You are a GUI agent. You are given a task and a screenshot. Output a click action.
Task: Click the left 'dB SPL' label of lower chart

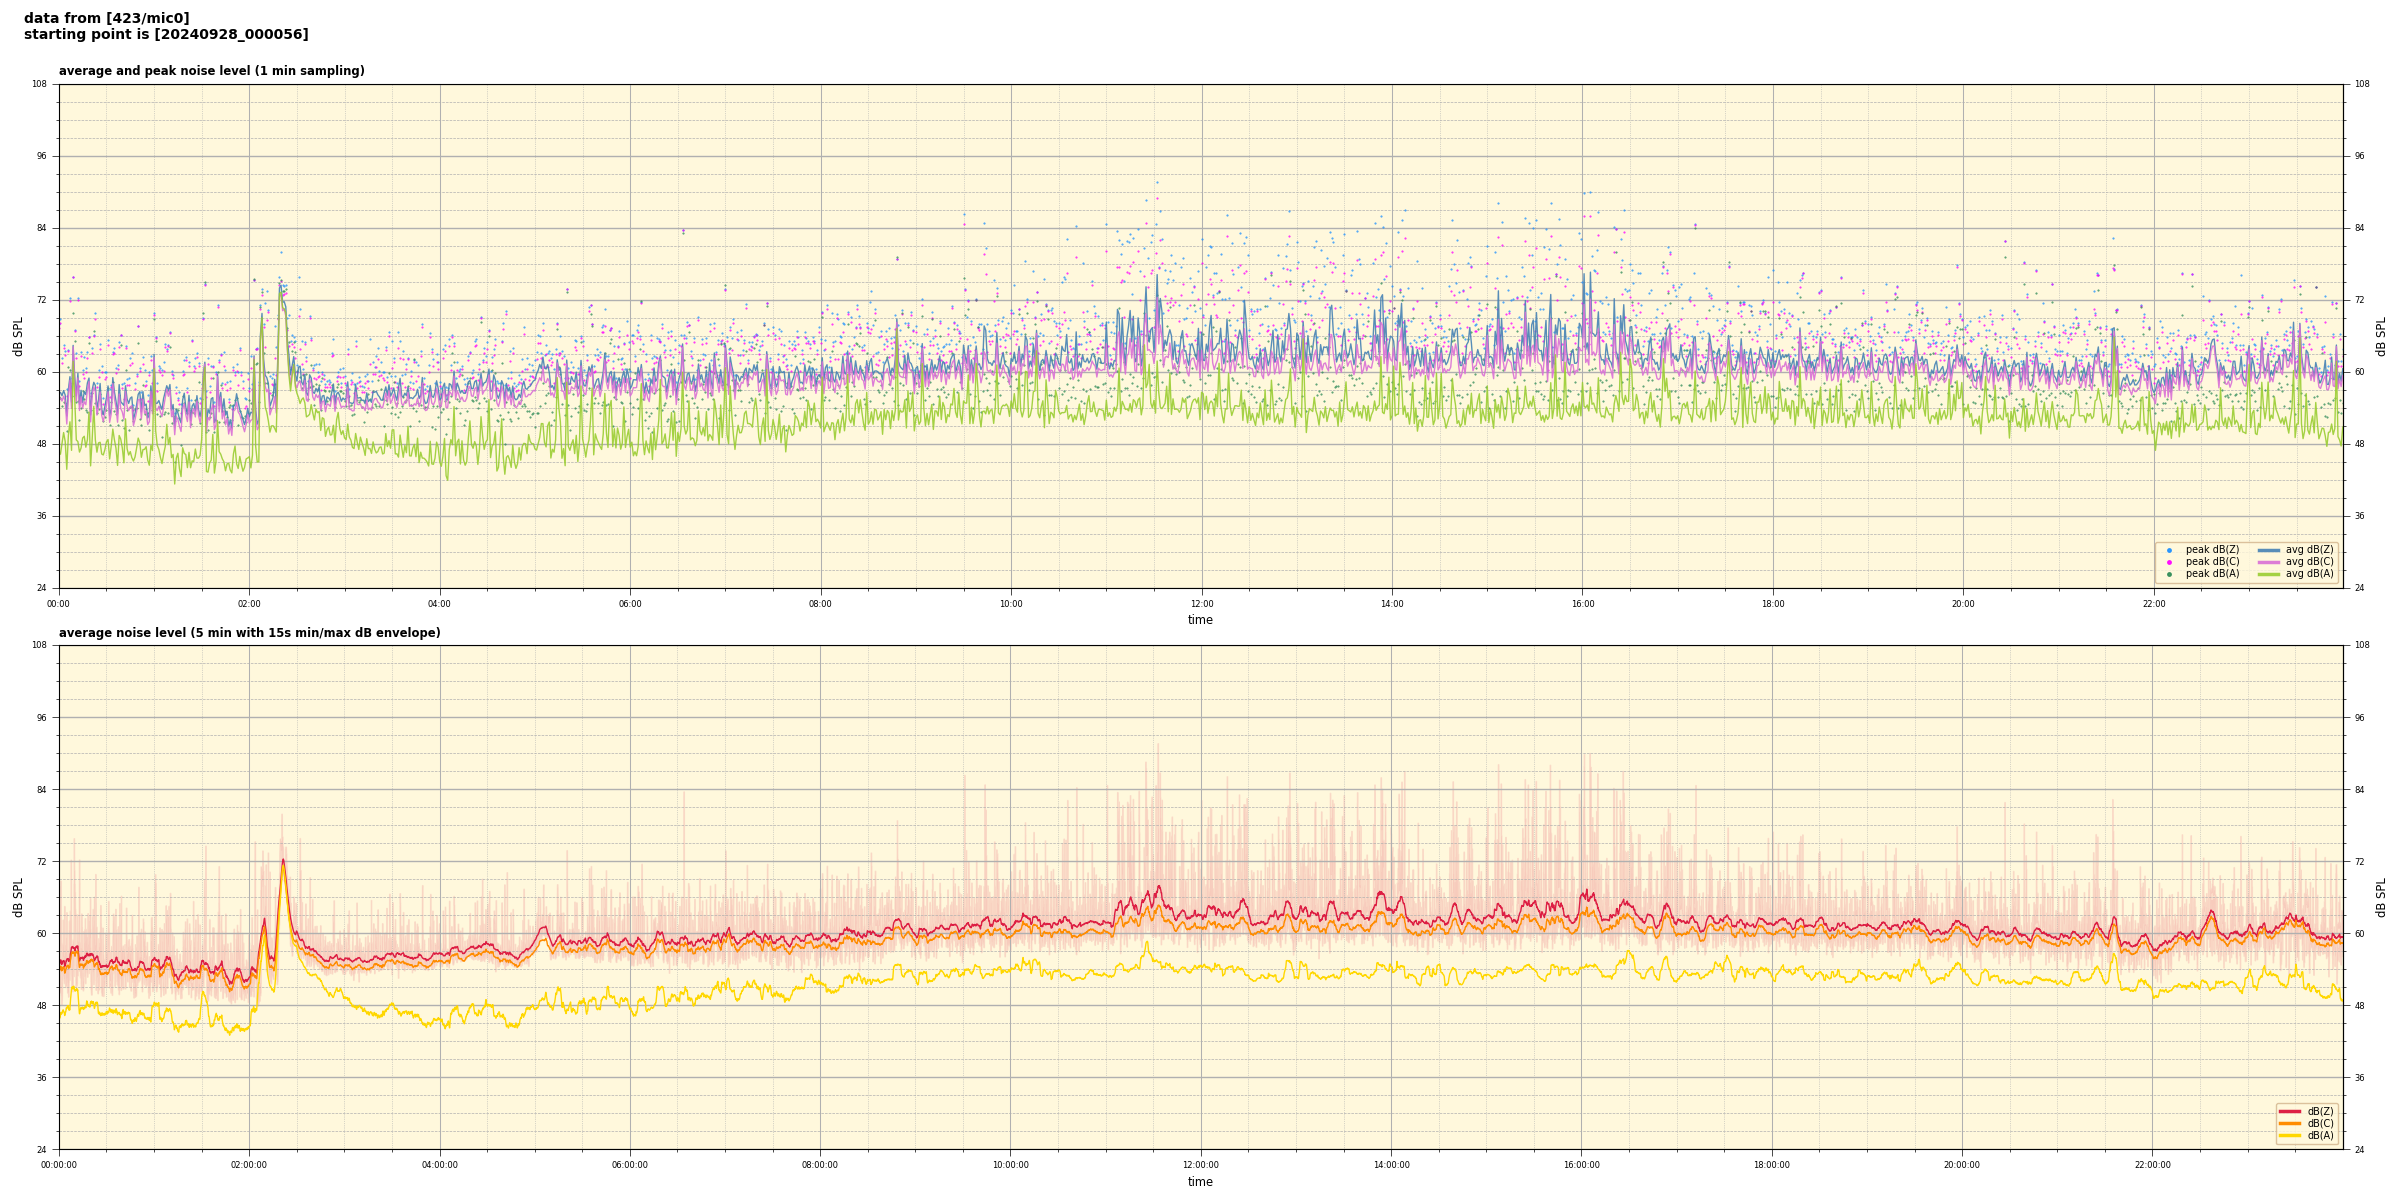(18, 897)
